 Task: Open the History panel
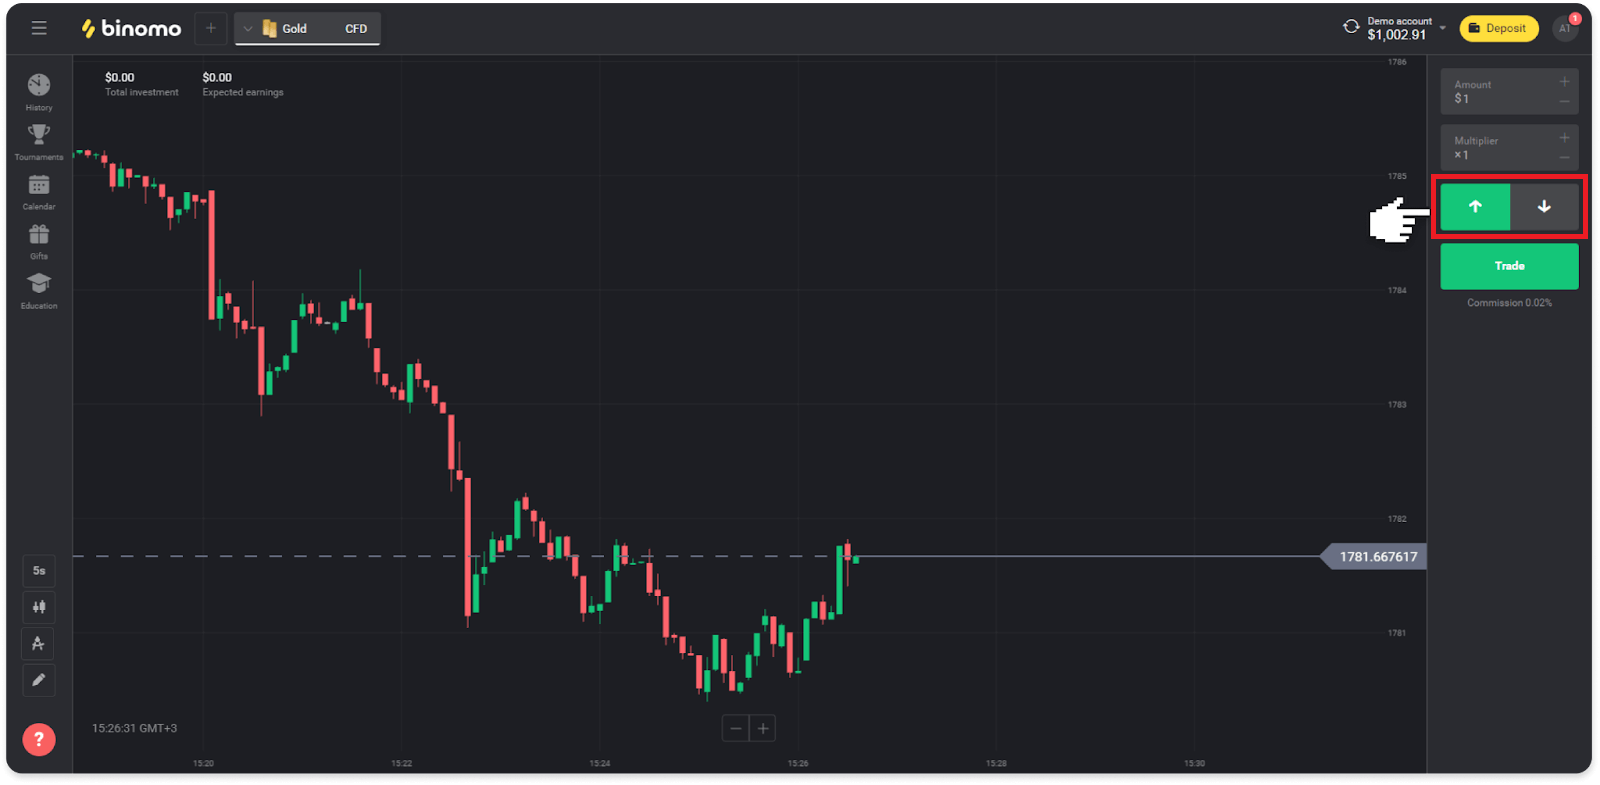point(39,90)
